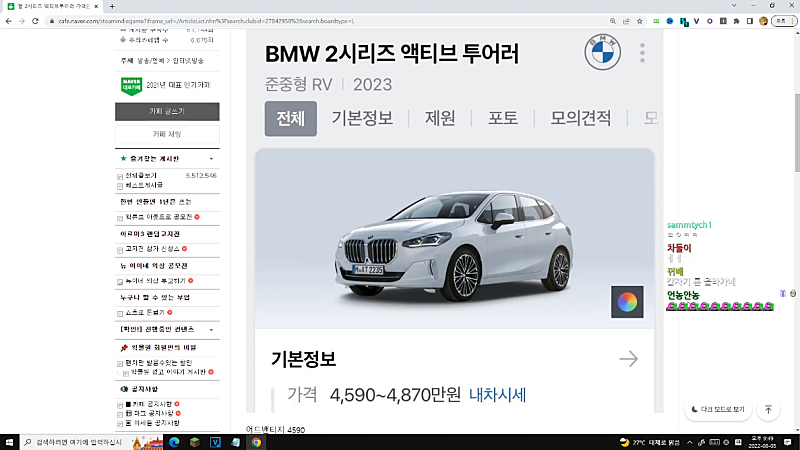The height and width of the screenshot is (450, 800).
Task: Open the extensions puzzle-piece menu
Action: (x=736, y=21)
